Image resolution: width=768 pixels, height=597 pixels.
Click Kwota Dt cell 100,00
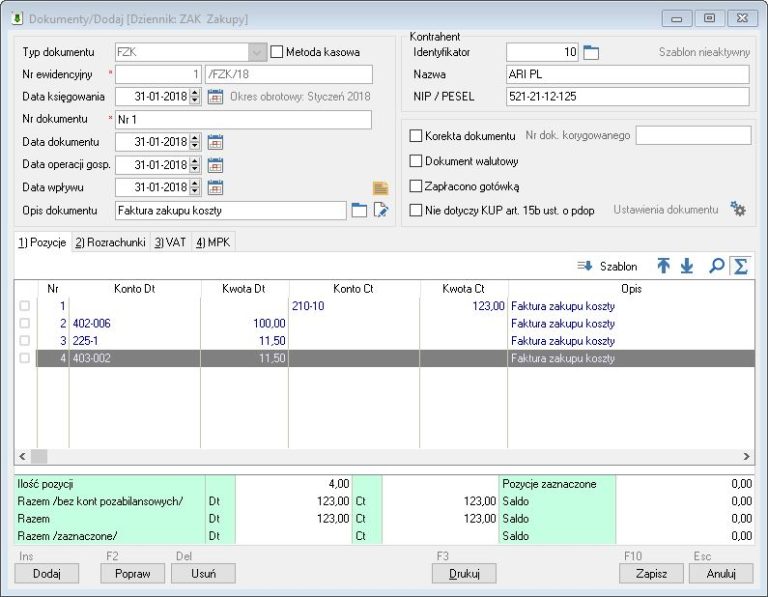[x=244, y=323]
